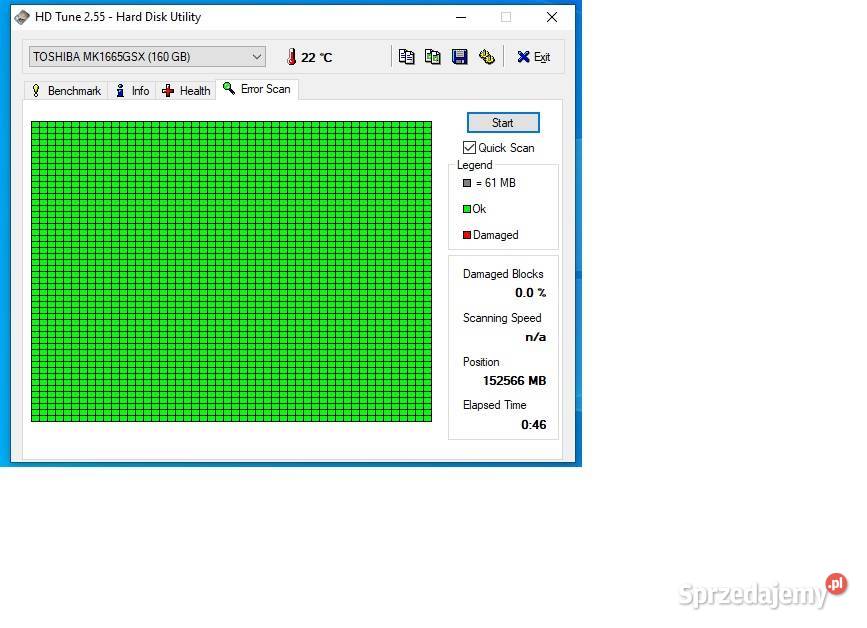The width and height of the screenshot is (867, 628).
Task: Click the copy screenshot to clipboard icon
Action: [x=432, y=57]
